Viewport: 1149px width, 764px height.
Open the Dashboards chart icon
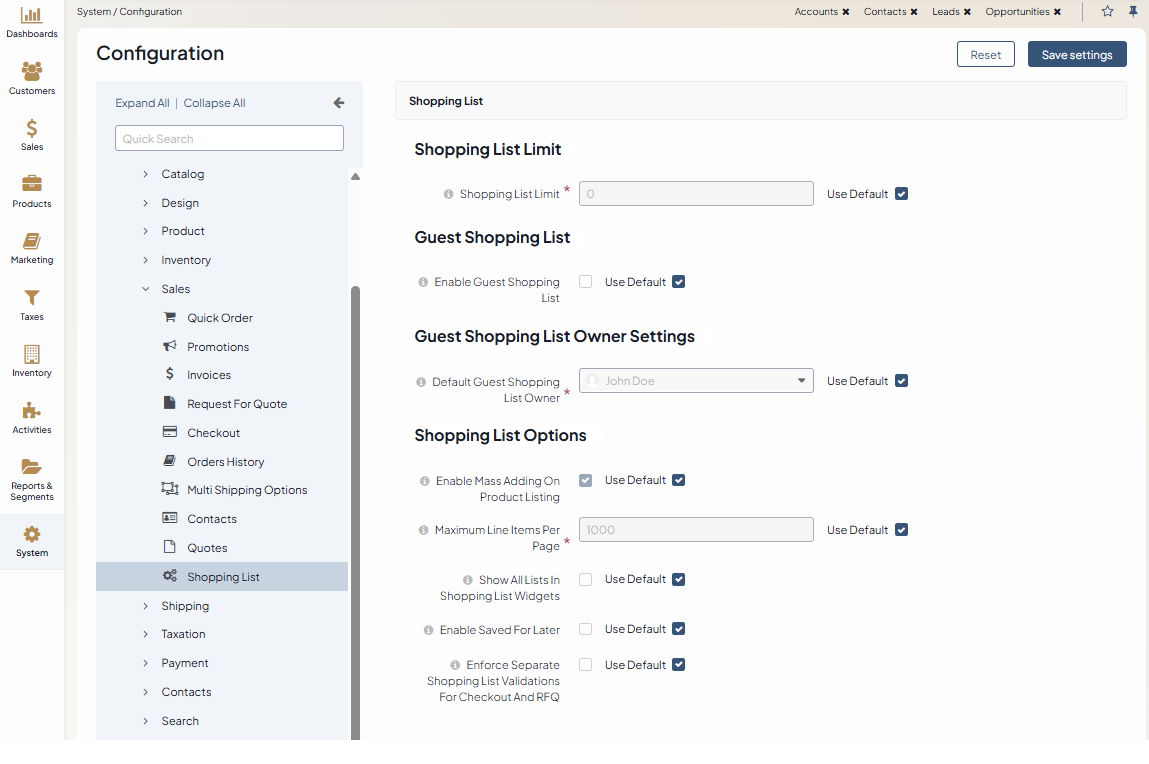32,15
